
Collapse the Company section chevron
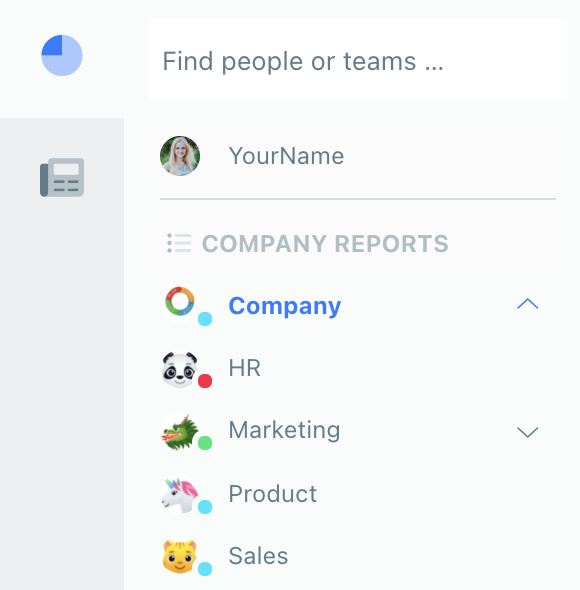click(528, 304)
